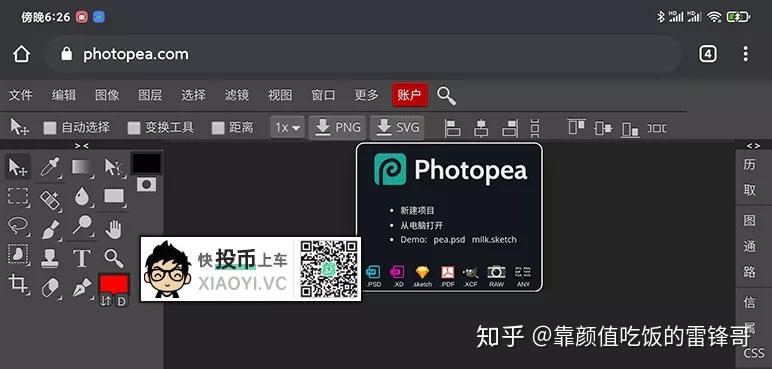This screenshot has height=369, width=772.
Task: Open the 滤镜 menu
Action: pos(237,95)
